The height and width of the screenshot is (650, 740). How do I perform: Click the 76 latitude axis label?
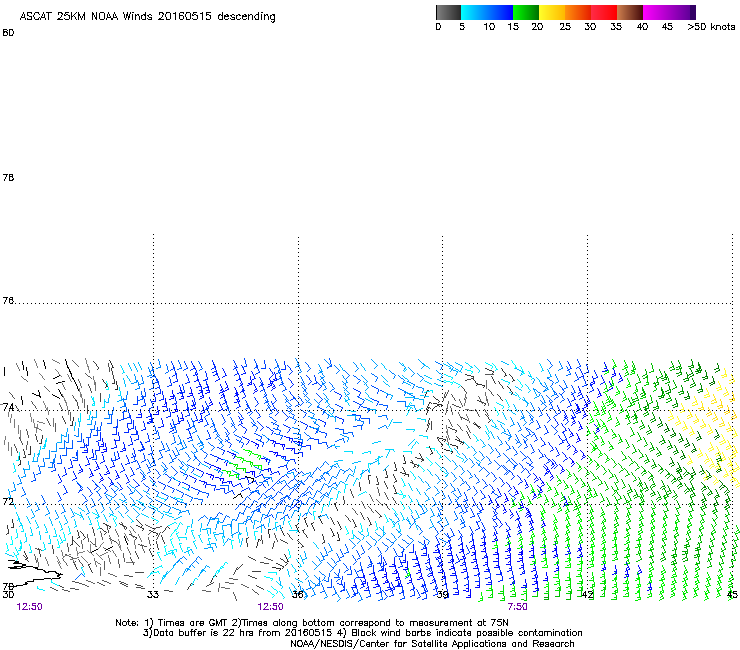click(8, 301)
